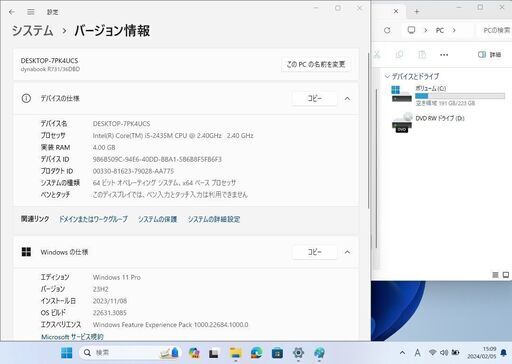512x364 pixels.
Task: Open the taskbar clock showing 15:09
Action: pyautogui.click(x=482, y=353)
